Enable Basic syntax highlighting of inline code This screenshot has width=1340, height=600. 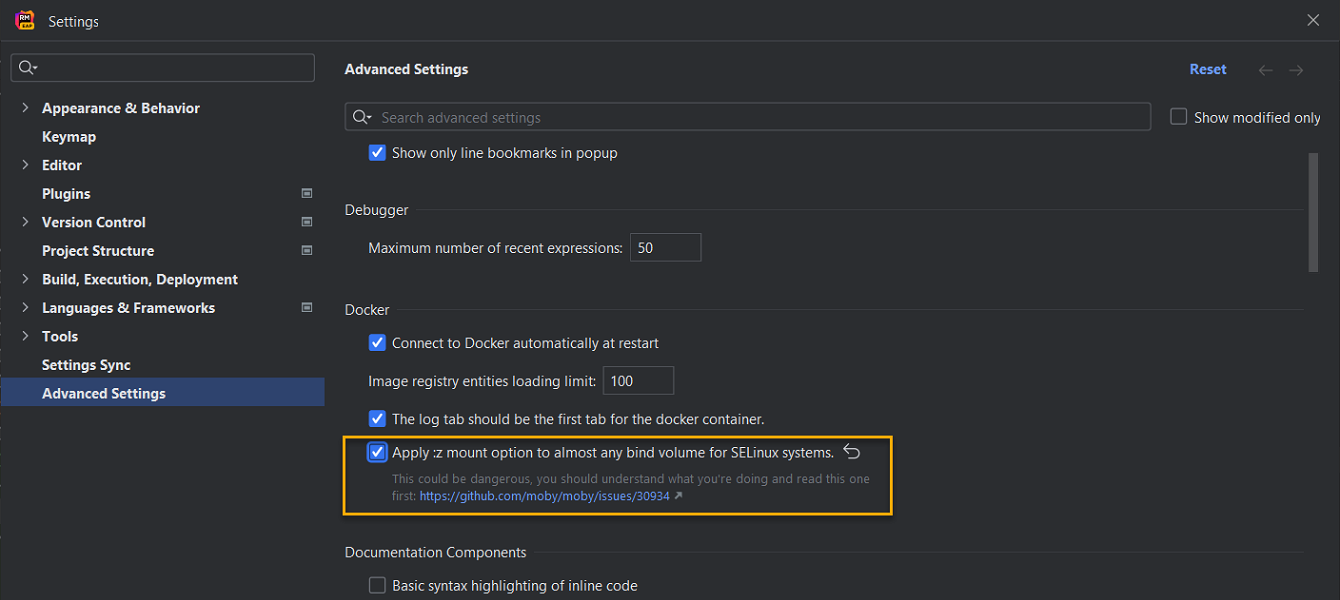(377, 585)
